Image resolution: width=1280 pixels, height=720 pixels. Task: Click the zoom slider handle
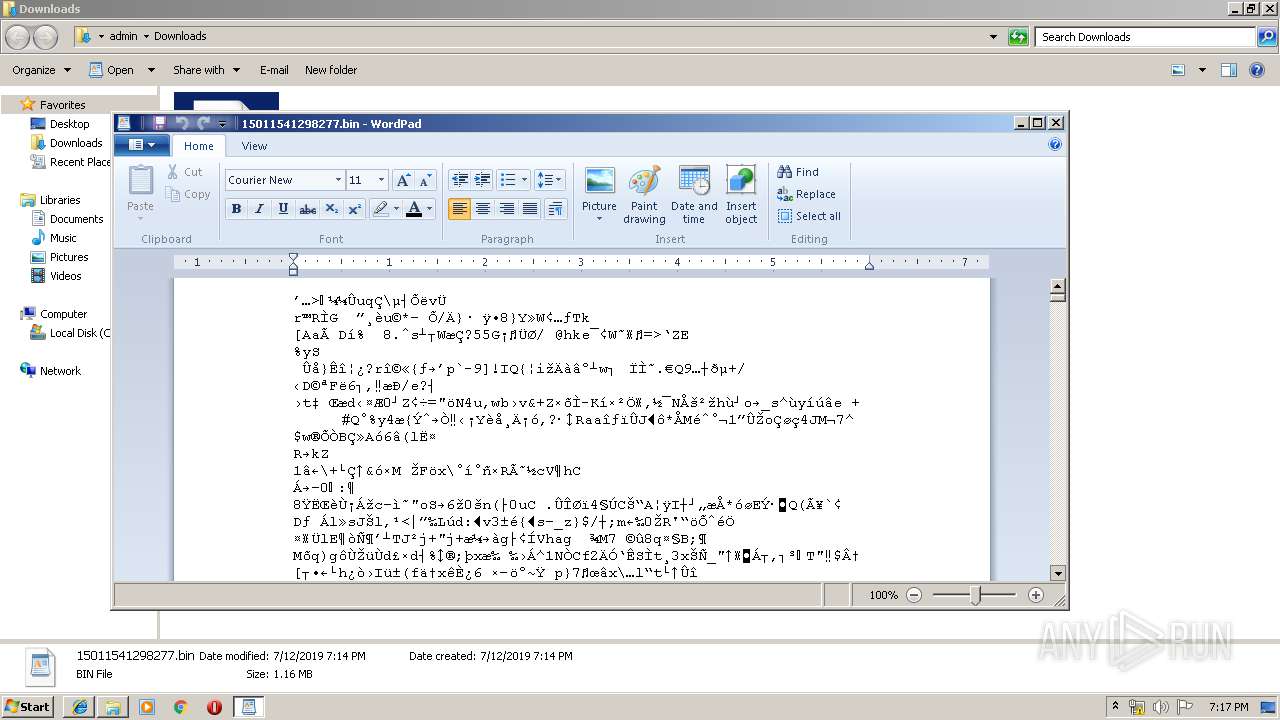(x=977, y=595)
